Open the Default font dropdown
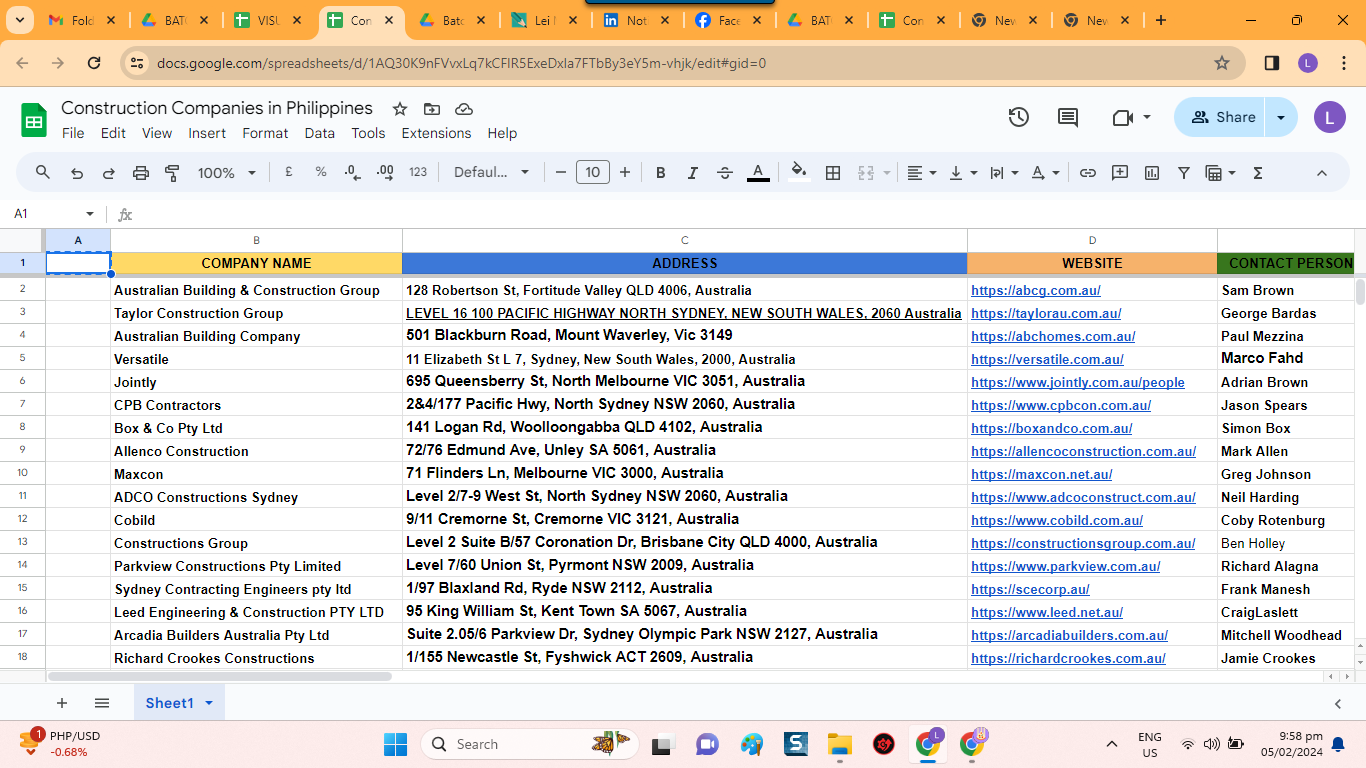This screenshot has width=1366, height=768. point(492,173)
